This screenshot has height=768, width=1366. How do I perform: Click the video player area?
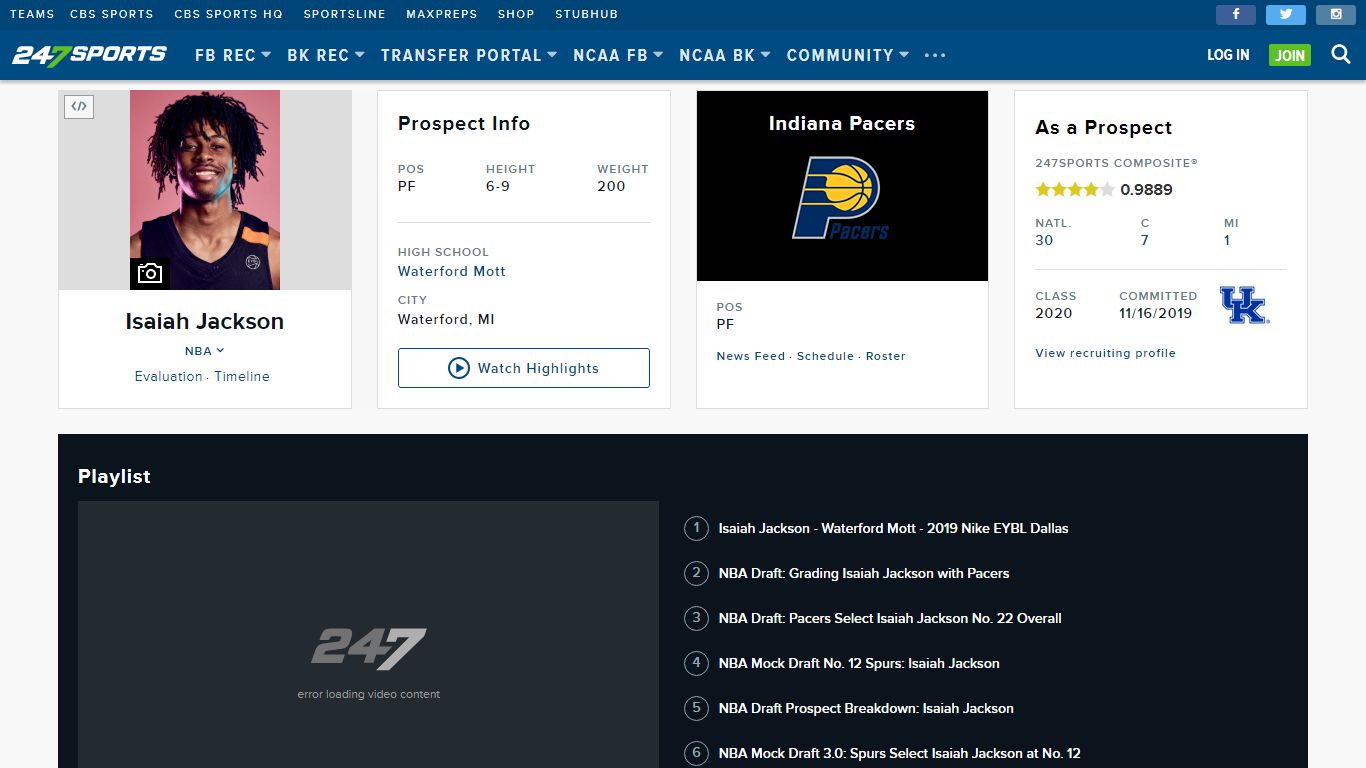click(368, 635)
